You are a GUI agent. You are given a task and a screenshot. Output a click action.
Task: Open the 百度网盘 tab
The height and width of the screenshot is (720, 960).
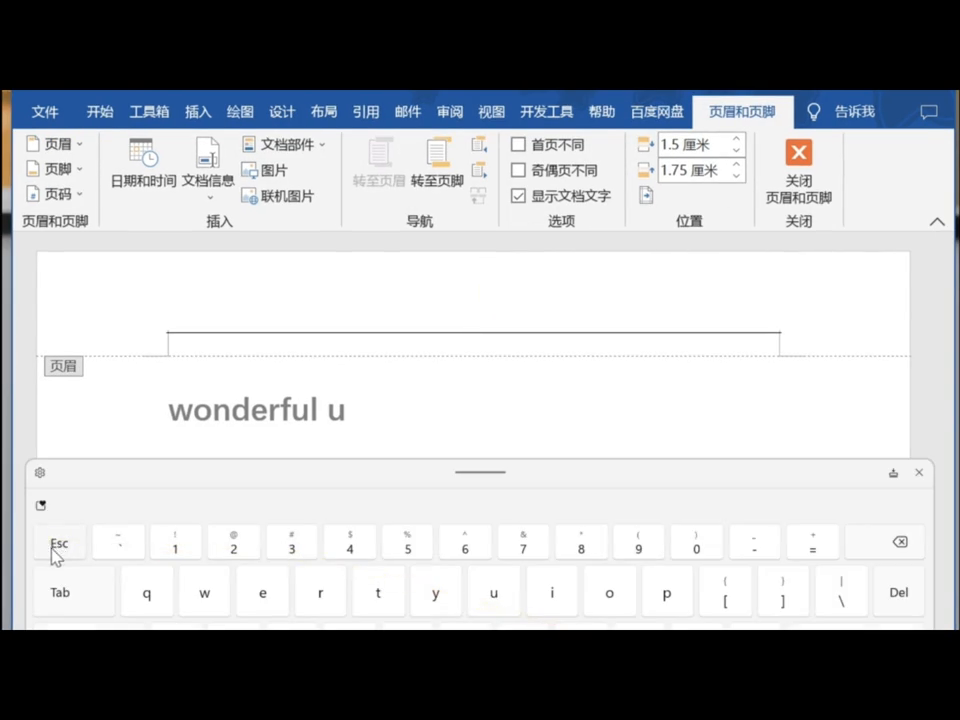pos(657,111)
